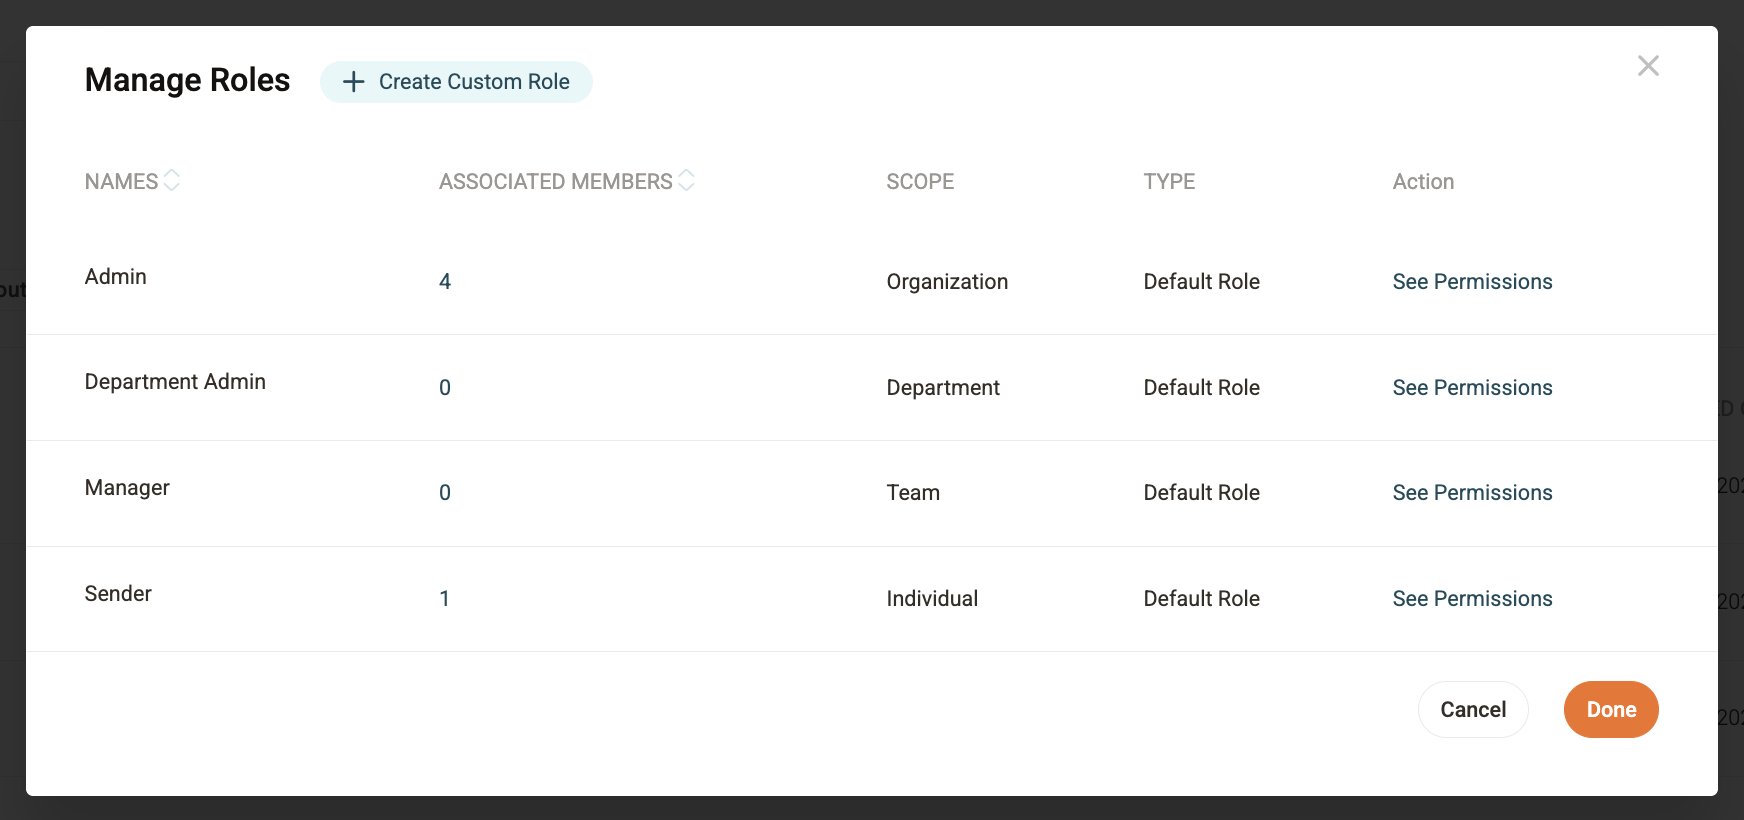Cancel the Manage Roles dialog
Image resolution: width=1744 pixels, height=820 pixels.
[x=1473, y=710]
